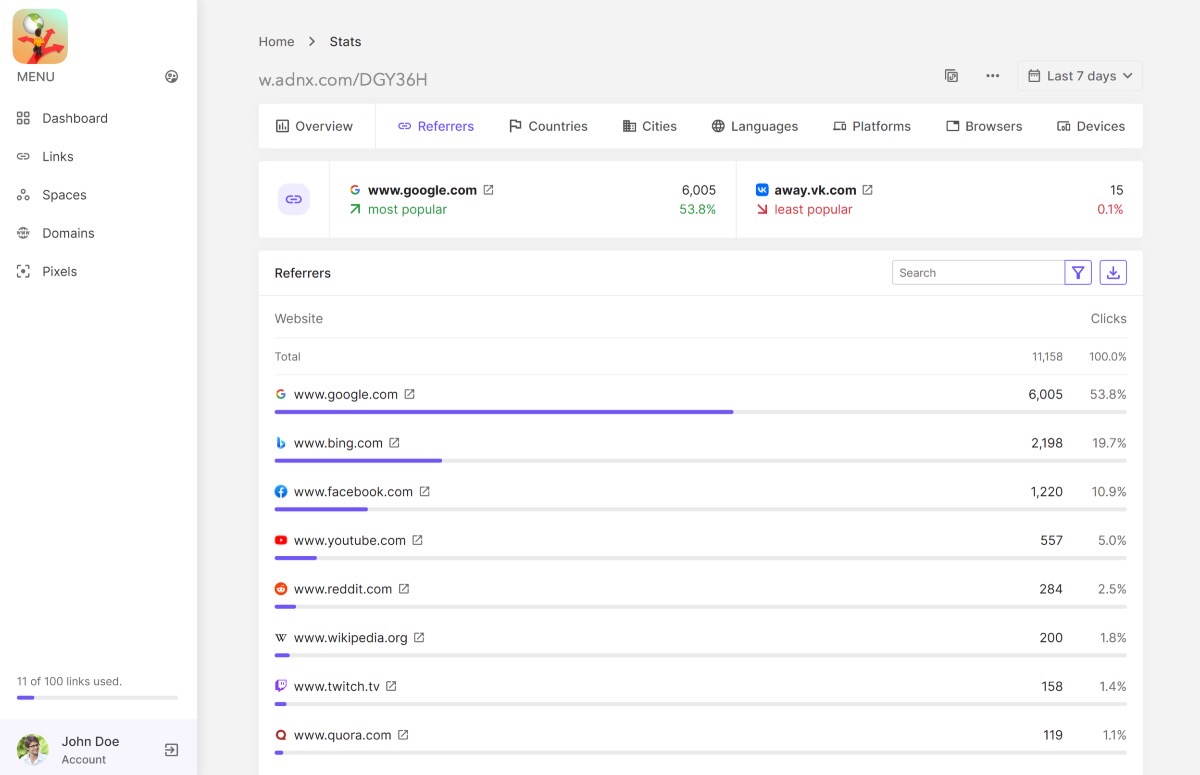Open external link icon in www.twitch.tv row
The width and height of the screenshot is (1200, 775).
click(391, 686)
